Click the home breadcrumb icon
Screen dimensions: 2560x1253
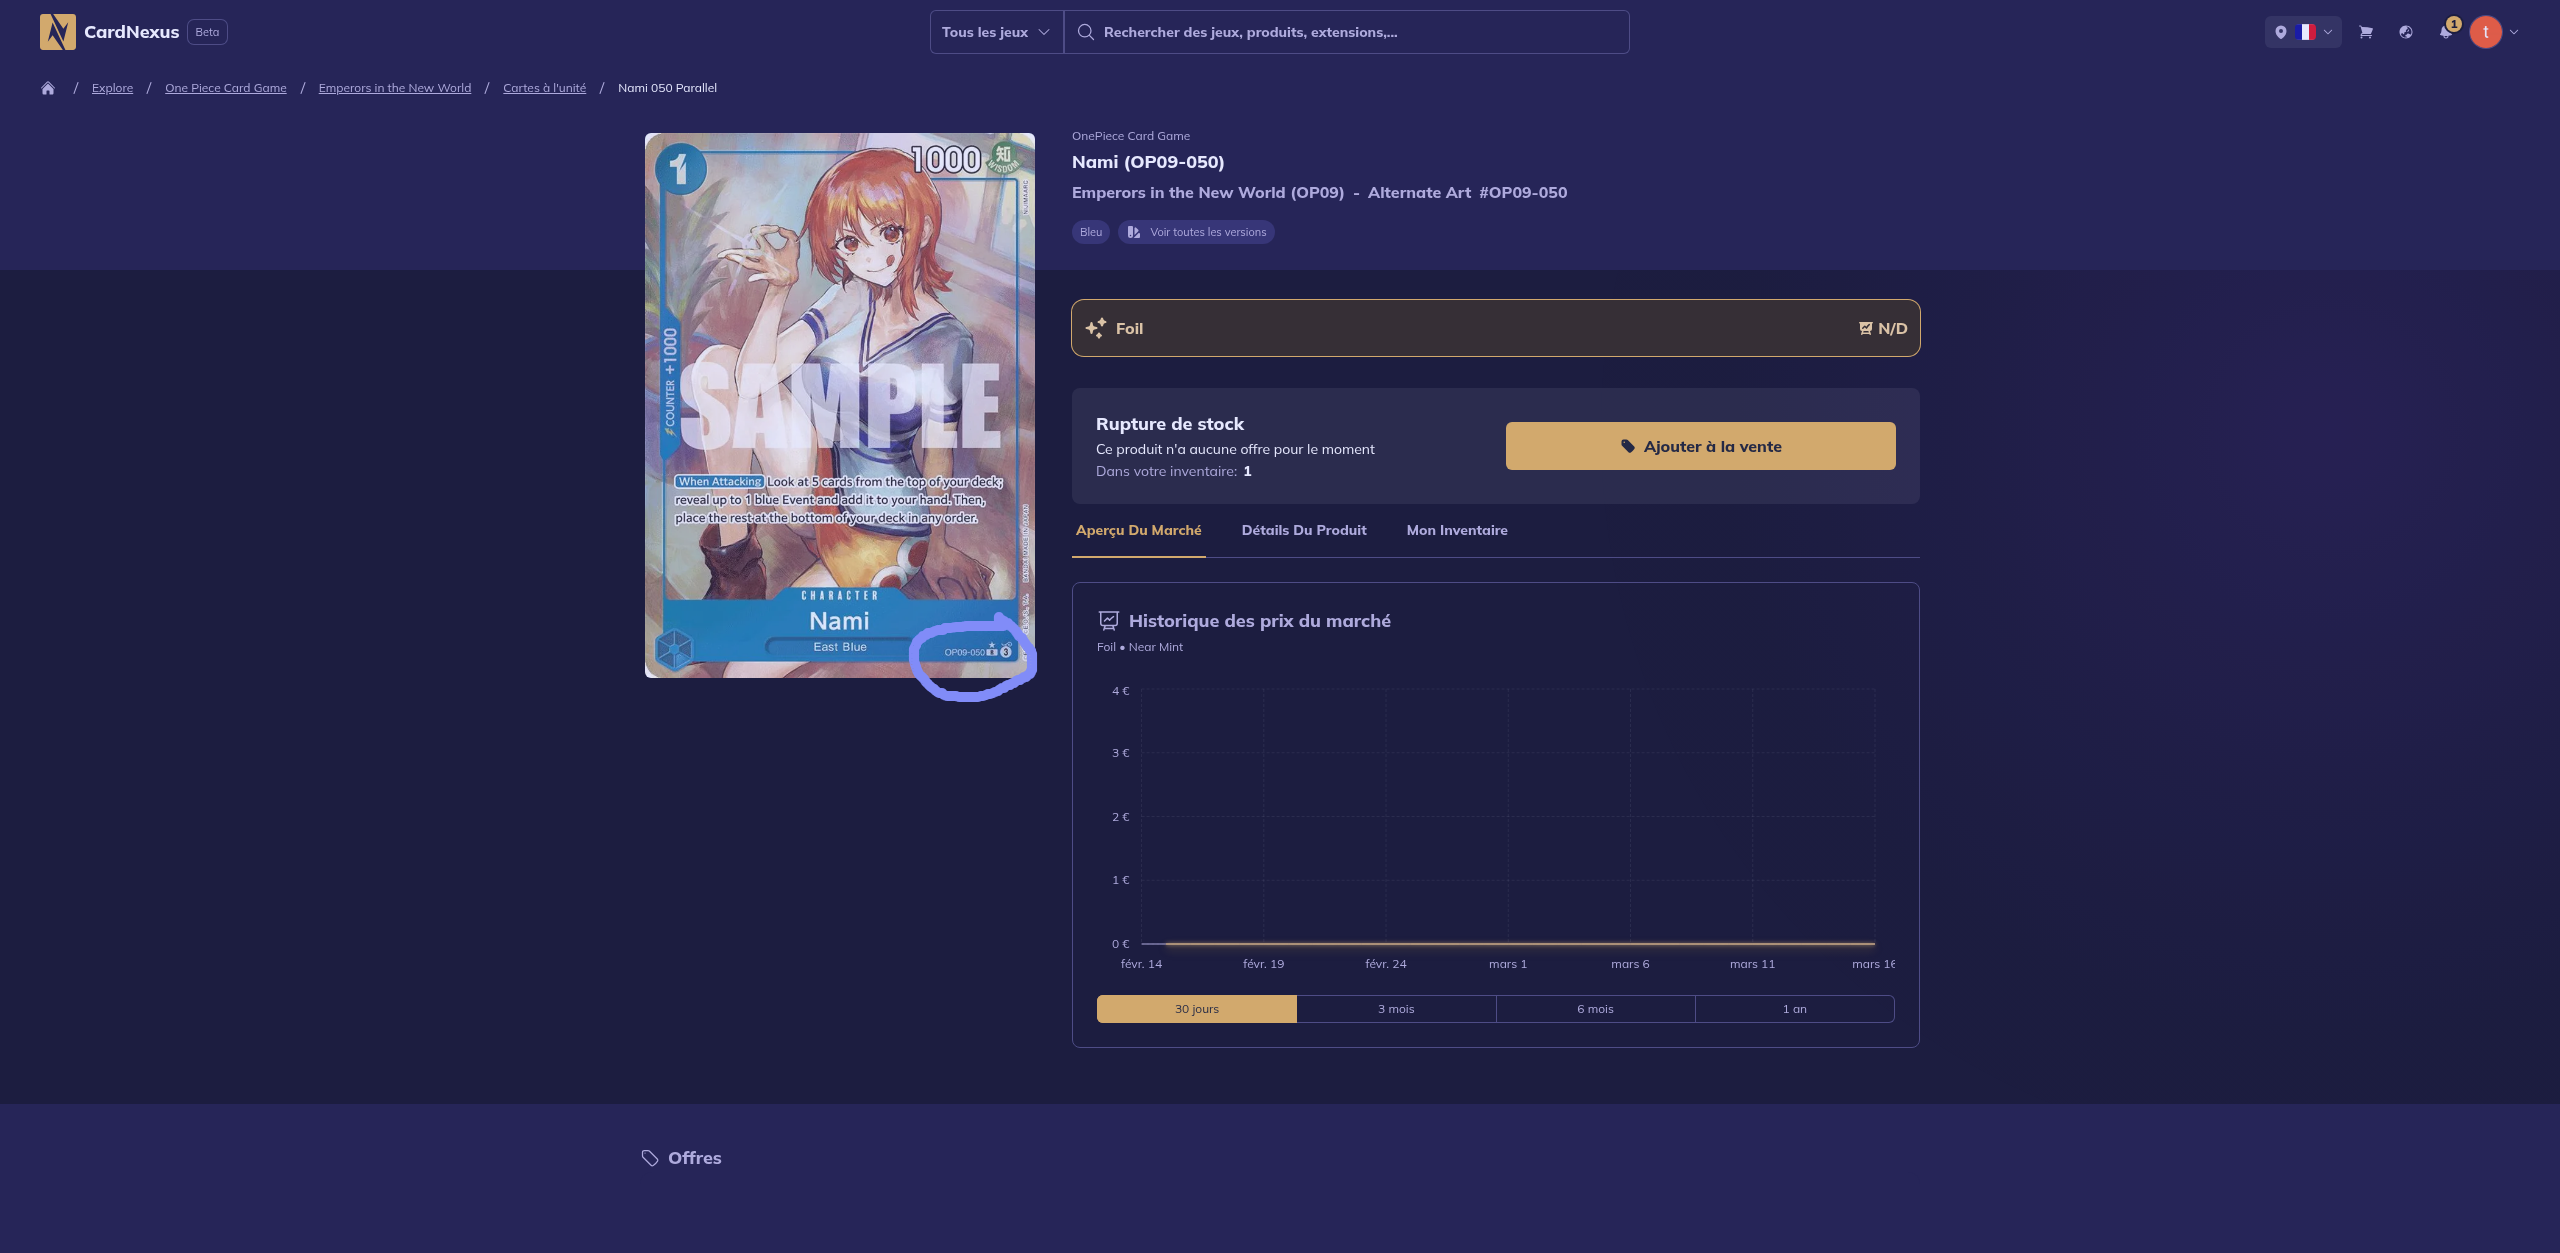[x=47, y=88]
